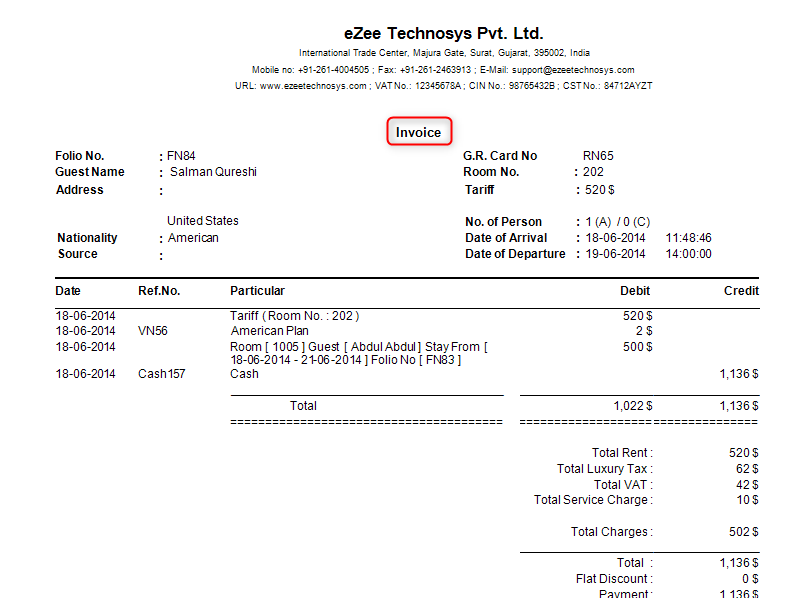This screenshot has height=598, width=792.
Task: Click Total Rent value 520 $
Action: point(744,453)
